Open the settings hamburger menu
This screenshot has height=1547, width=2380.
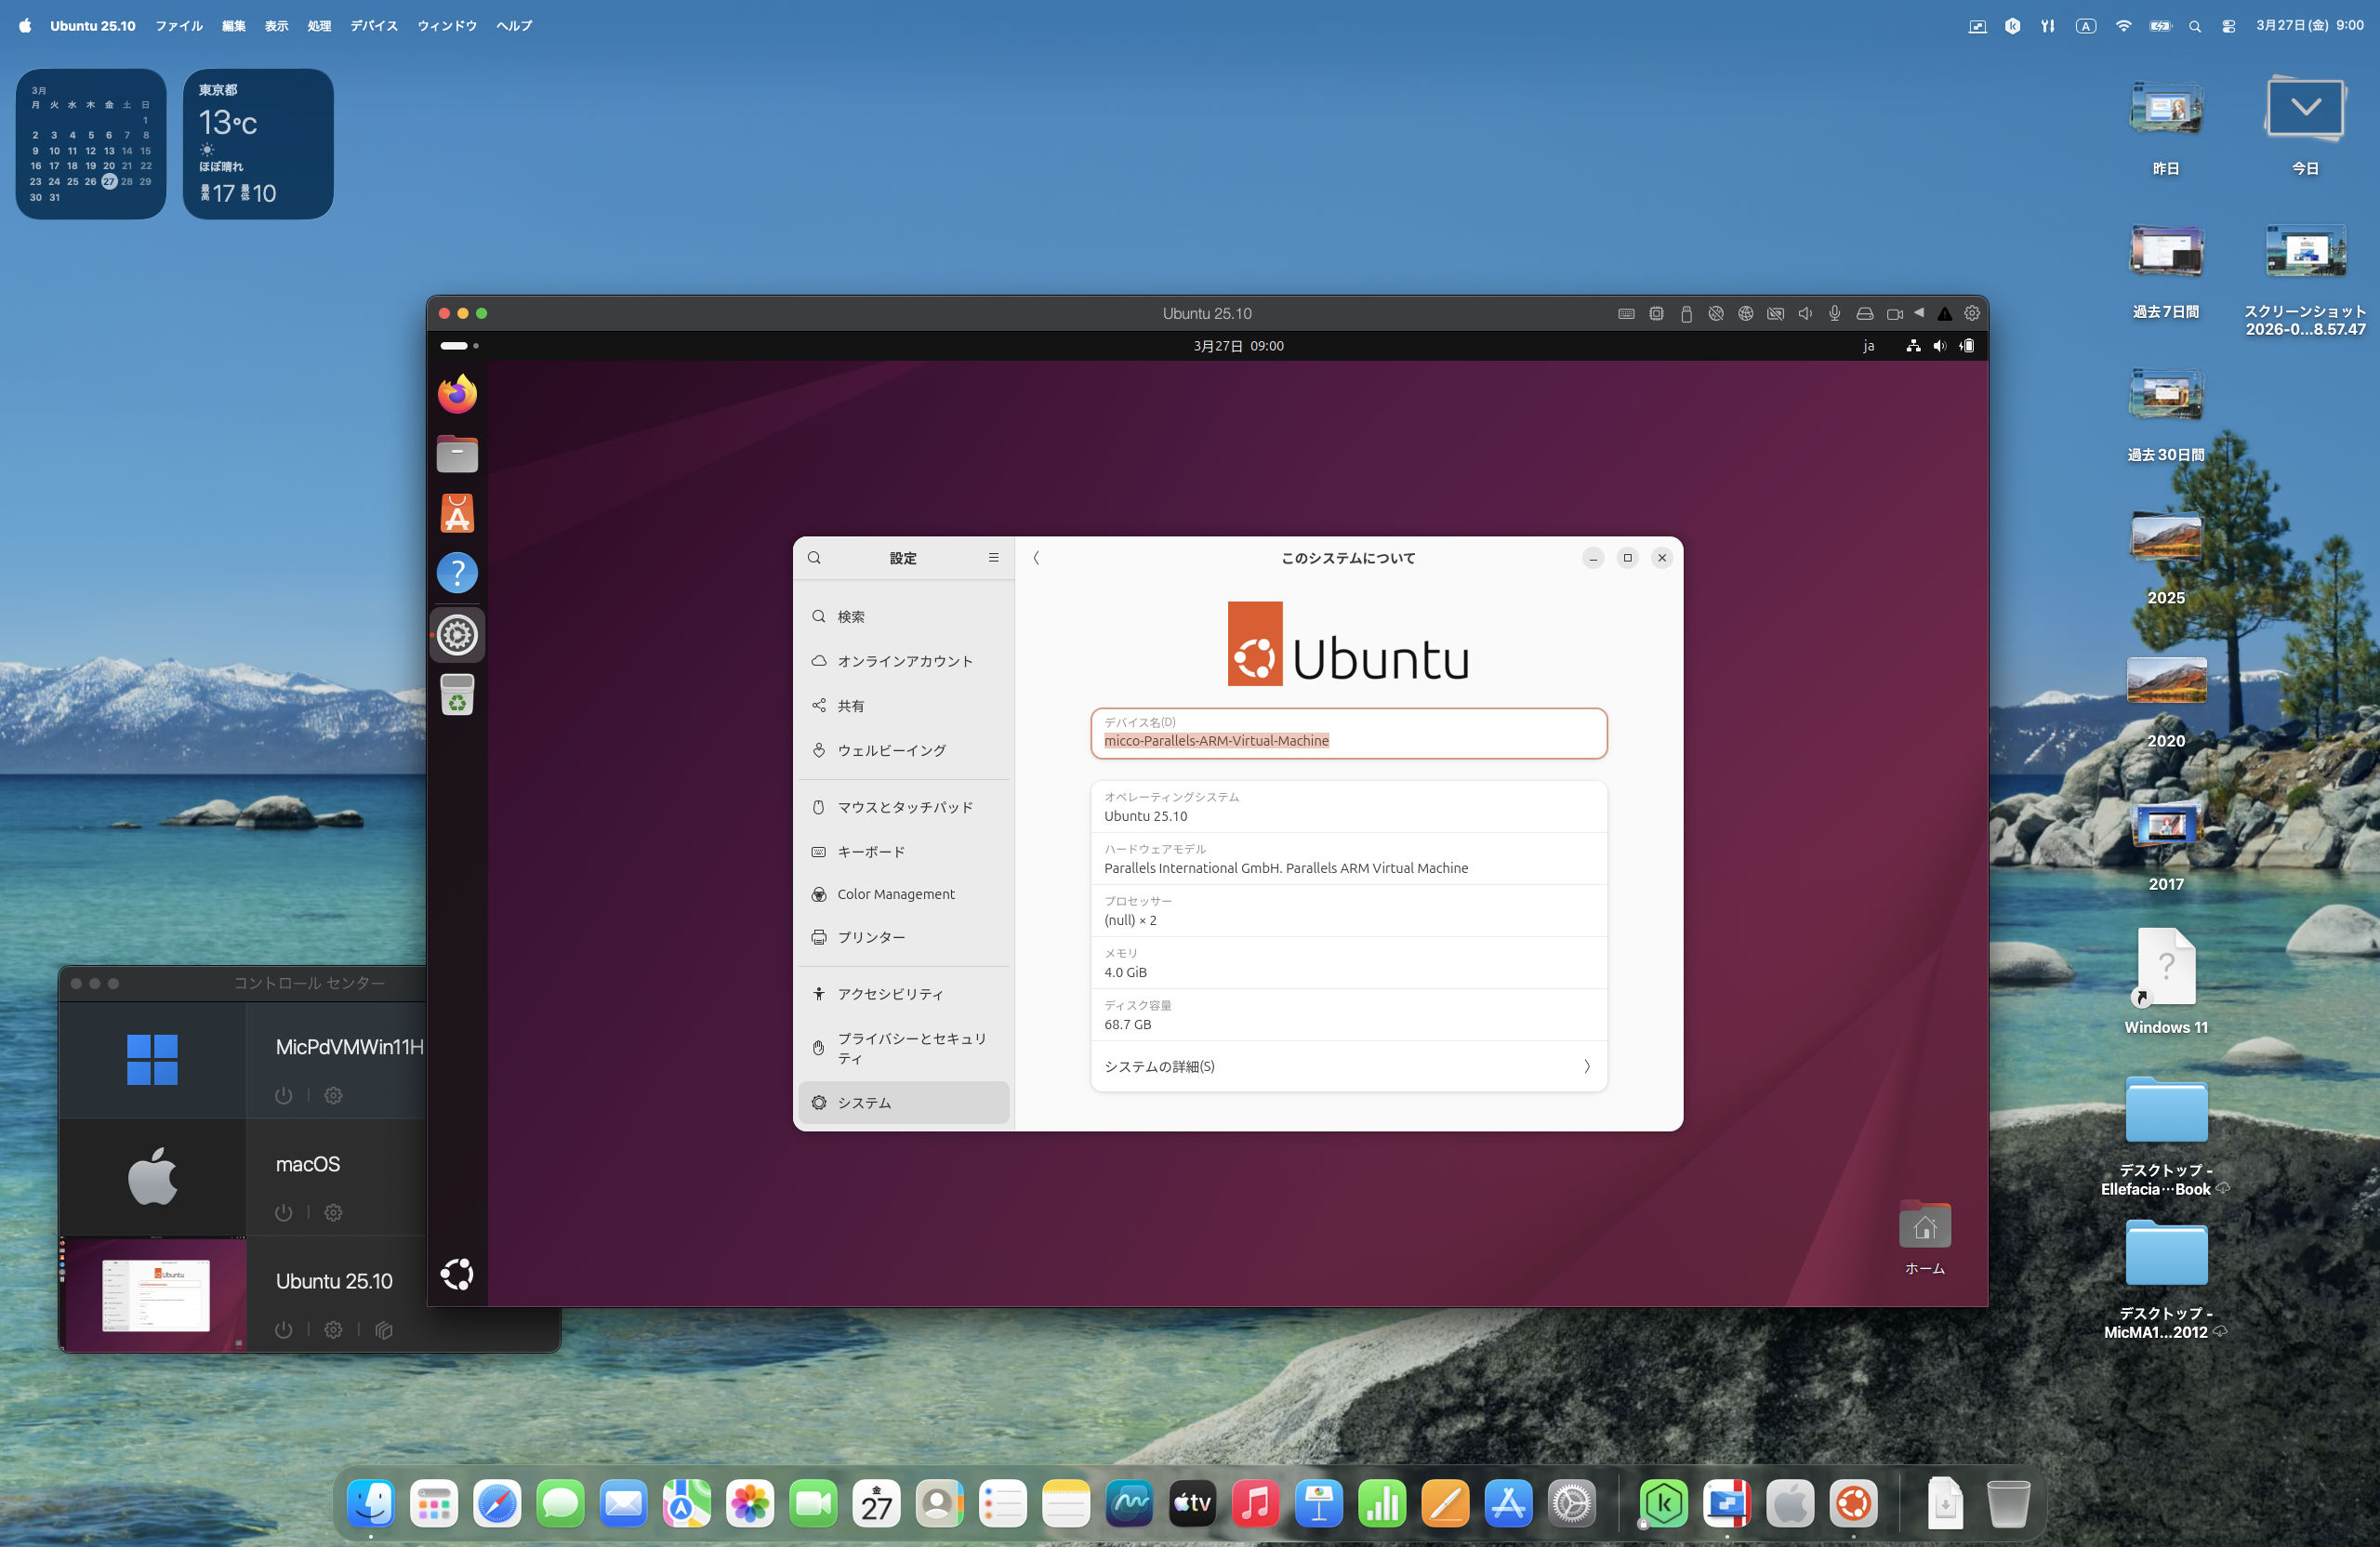[x=993, y=558]
